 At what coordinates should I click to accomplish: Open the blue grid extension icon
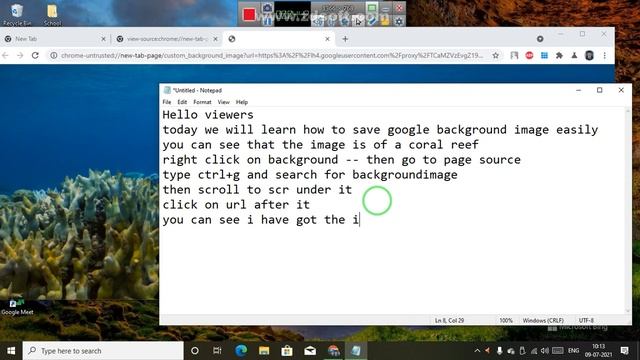tap(544, 55)
